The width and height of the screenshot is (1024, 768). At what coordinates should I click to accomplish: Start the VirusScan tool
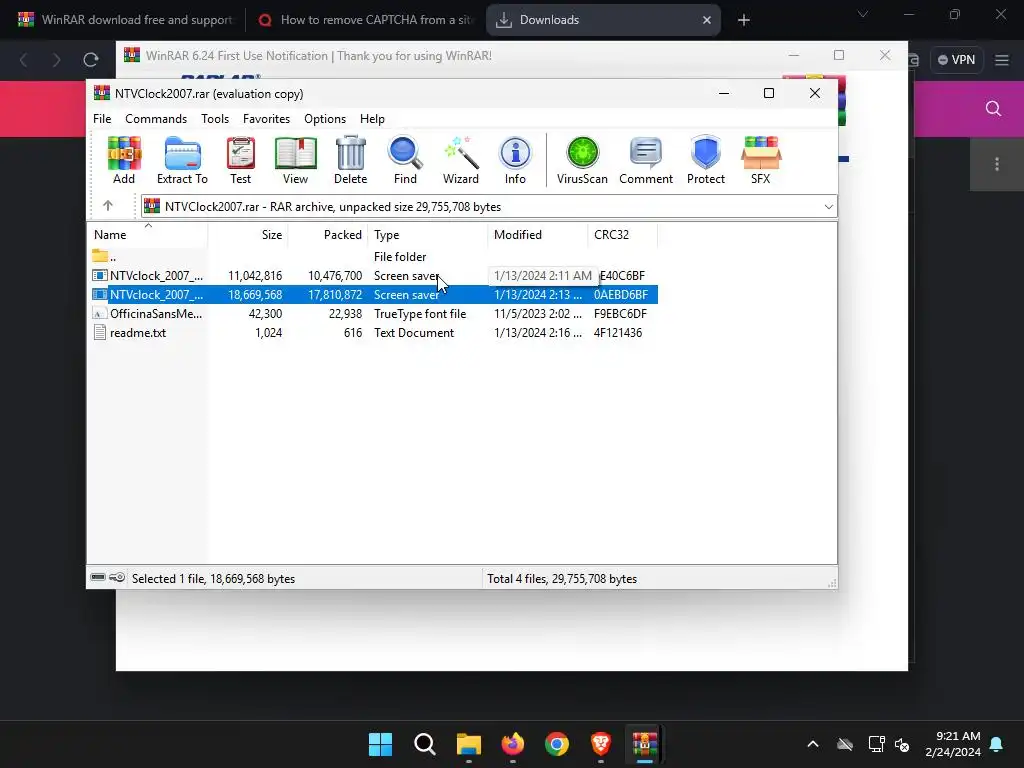[582, 160]
